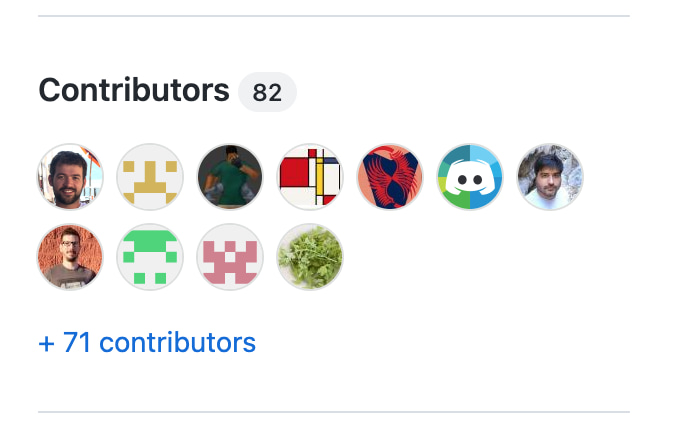Screen dimensions: 684x426
Task: Visit the last avatar in the top row
Action: point(550,177)
